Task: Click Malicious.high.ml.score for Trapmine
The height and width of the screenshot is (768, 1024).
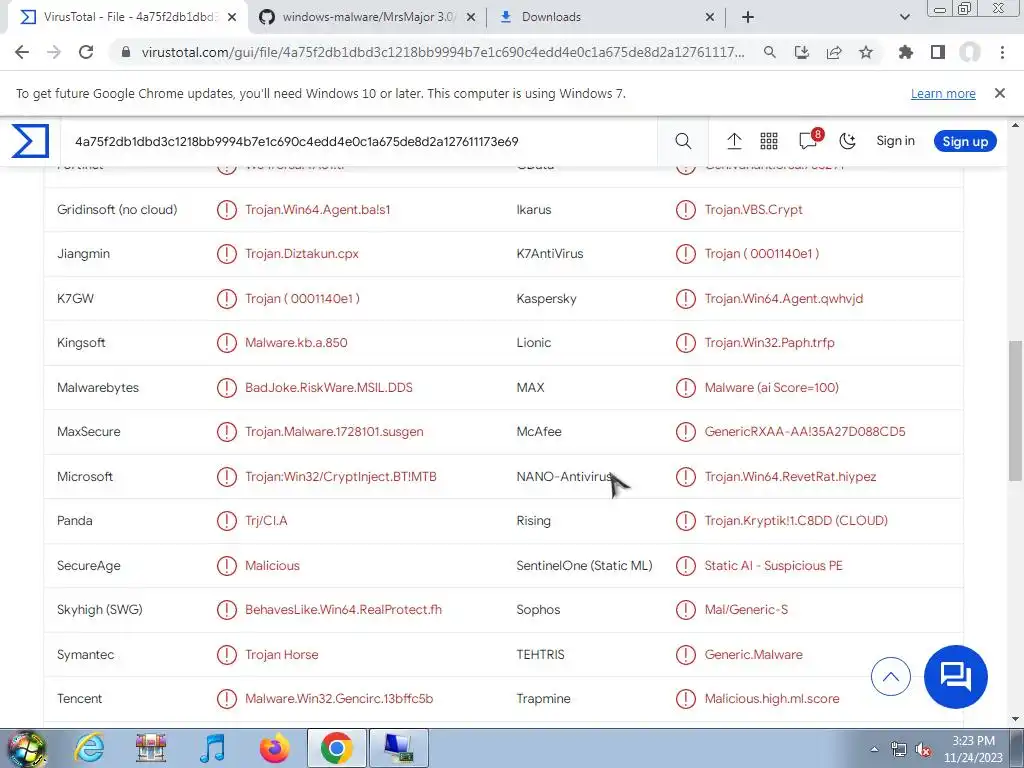Action: [772, 699]
